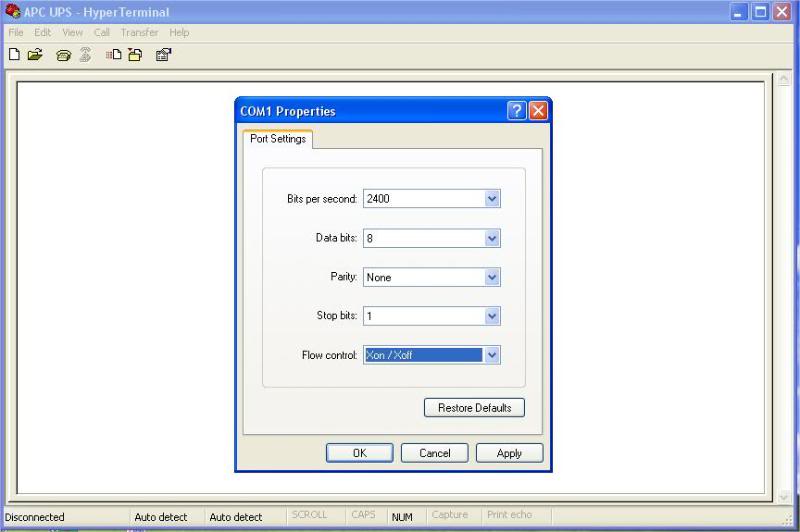Viewport: 800px width, 532px height.
Task: Expand the Bits per second dropdown
Action: click(491, 199)
